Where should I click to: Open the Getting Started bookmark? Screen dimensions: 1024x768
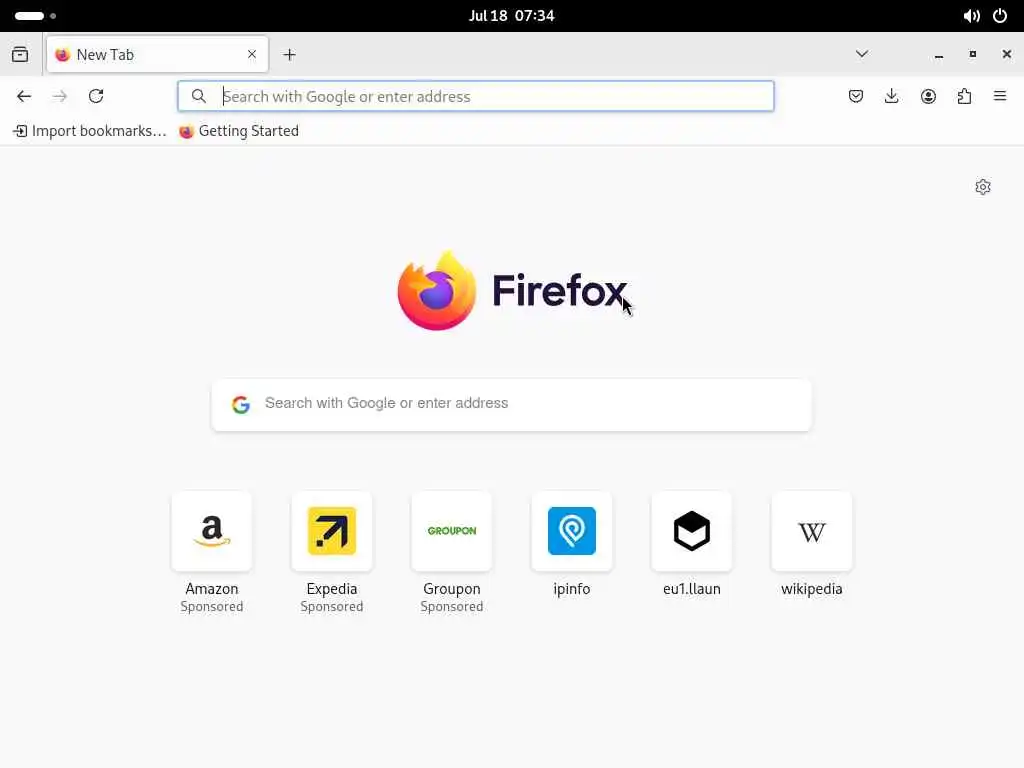(x=239, y=131)
